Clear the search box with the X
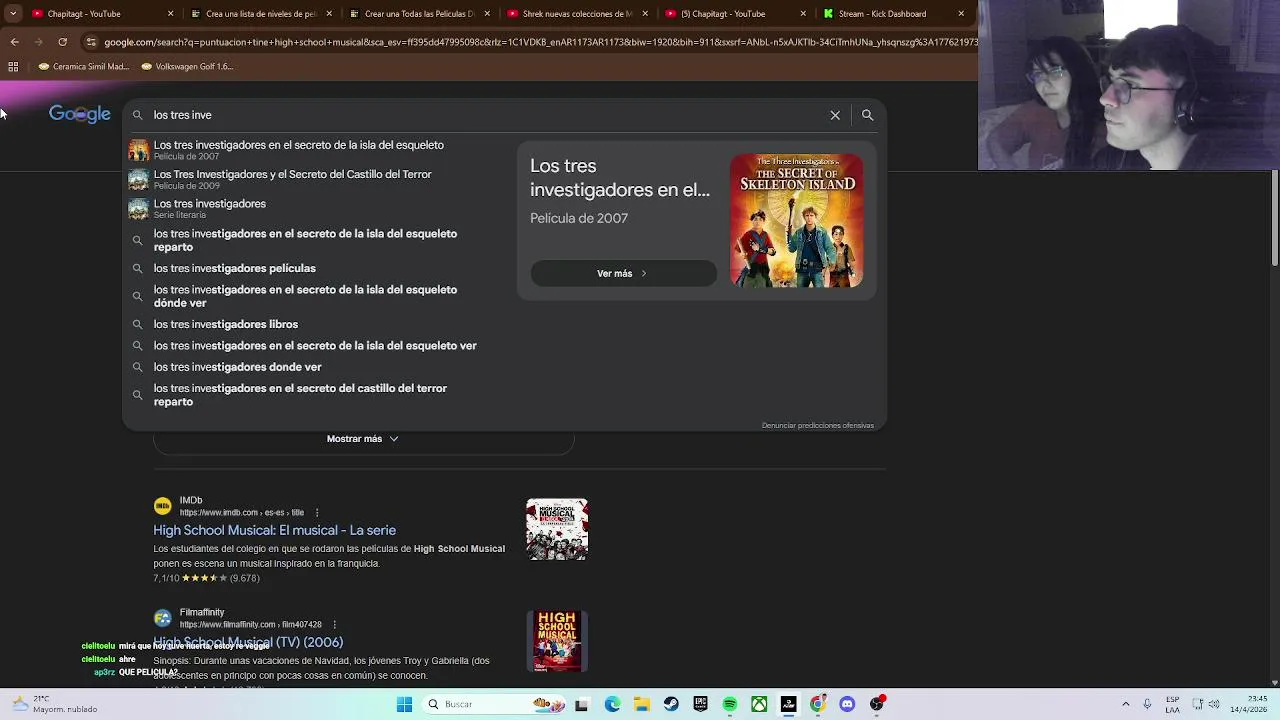 [x=835, y=115]
